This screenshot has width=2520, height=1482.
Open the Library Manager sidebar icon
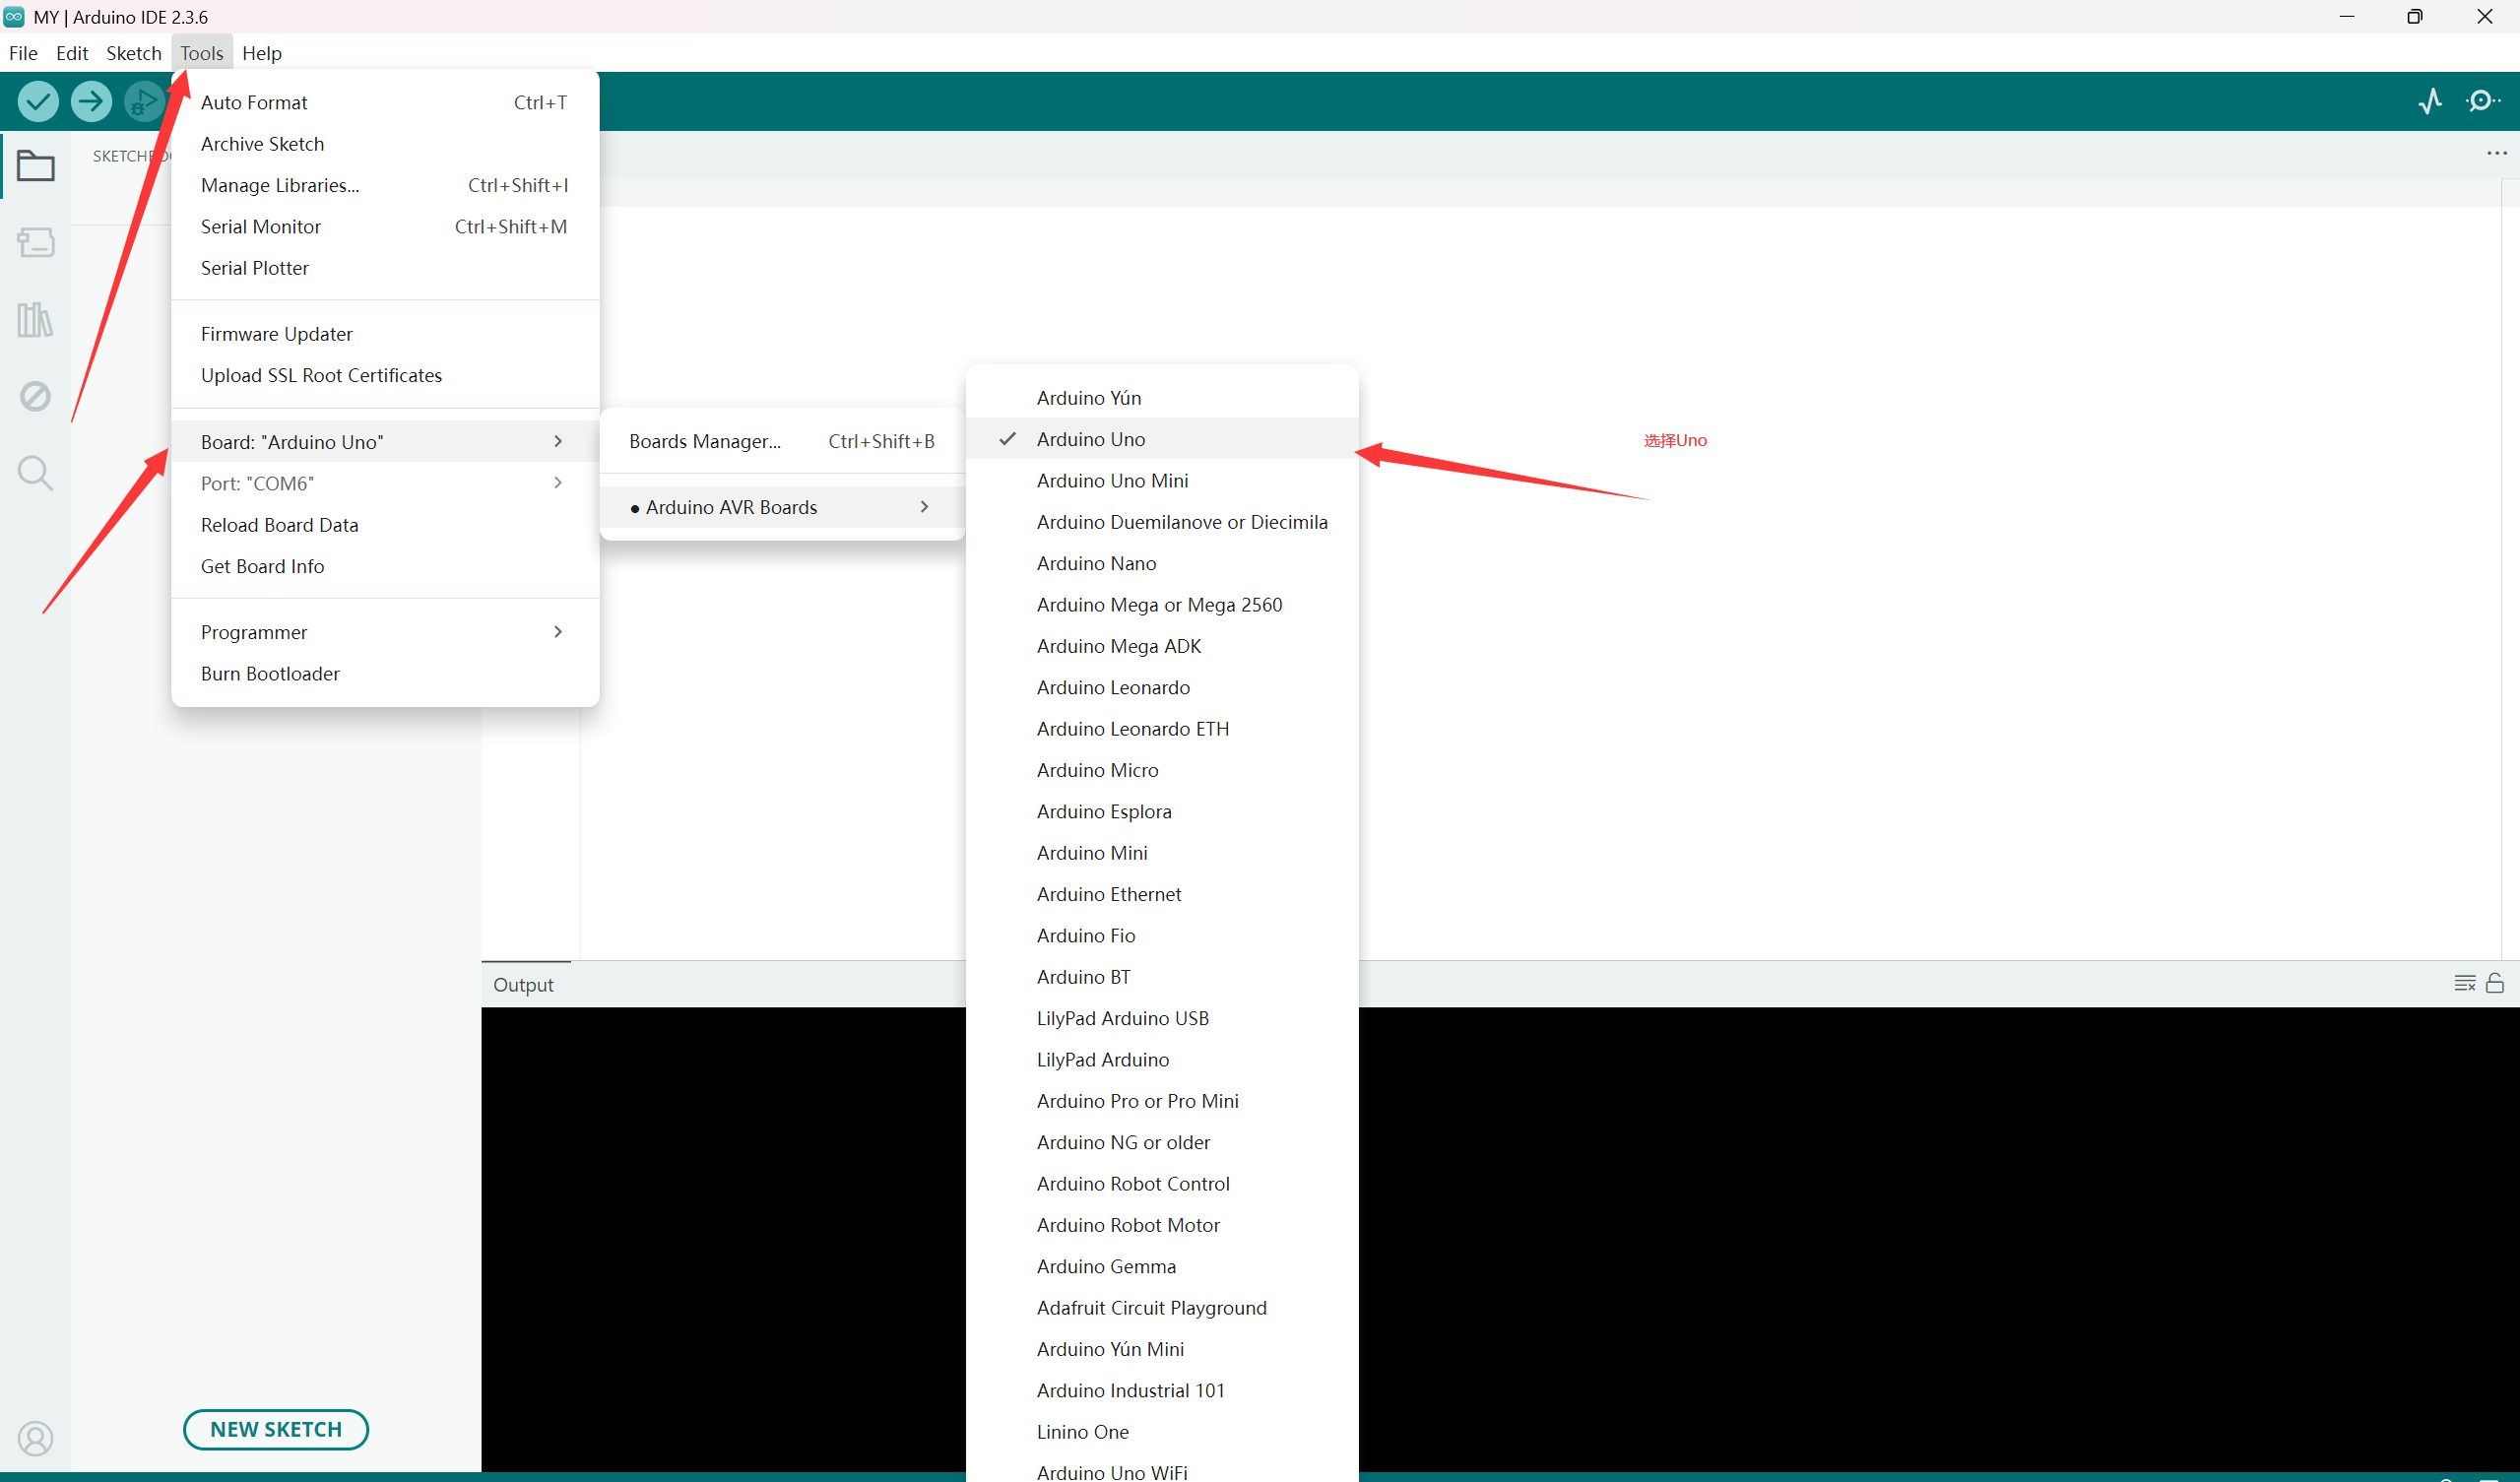click(35, 320)
